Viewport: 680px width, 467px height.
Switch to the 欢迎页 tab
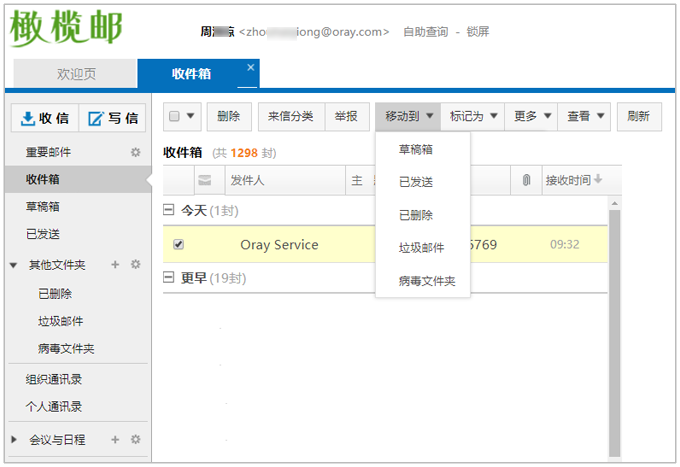click(x=76, y=74)
